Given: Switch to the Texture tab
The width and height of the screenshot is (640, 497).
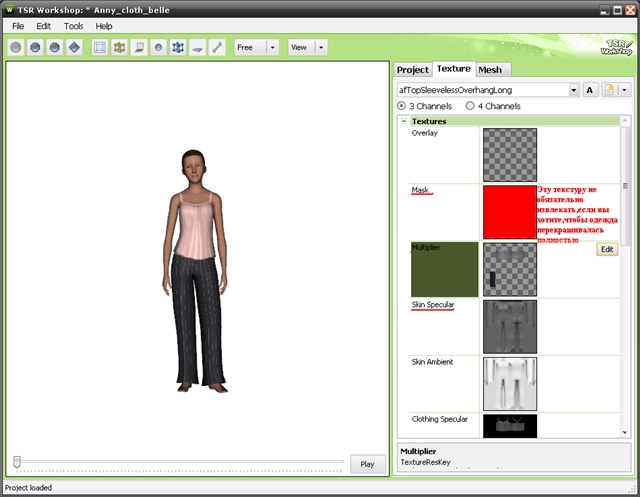Looking at the screenshot, I should [x=453, y=69].
